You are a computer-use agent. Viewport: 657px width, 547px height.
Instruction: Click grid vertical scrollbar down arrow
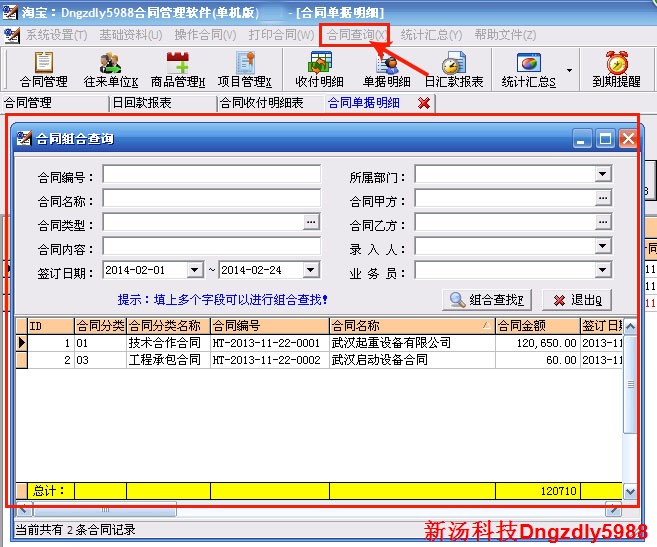[x=630, y=491]
